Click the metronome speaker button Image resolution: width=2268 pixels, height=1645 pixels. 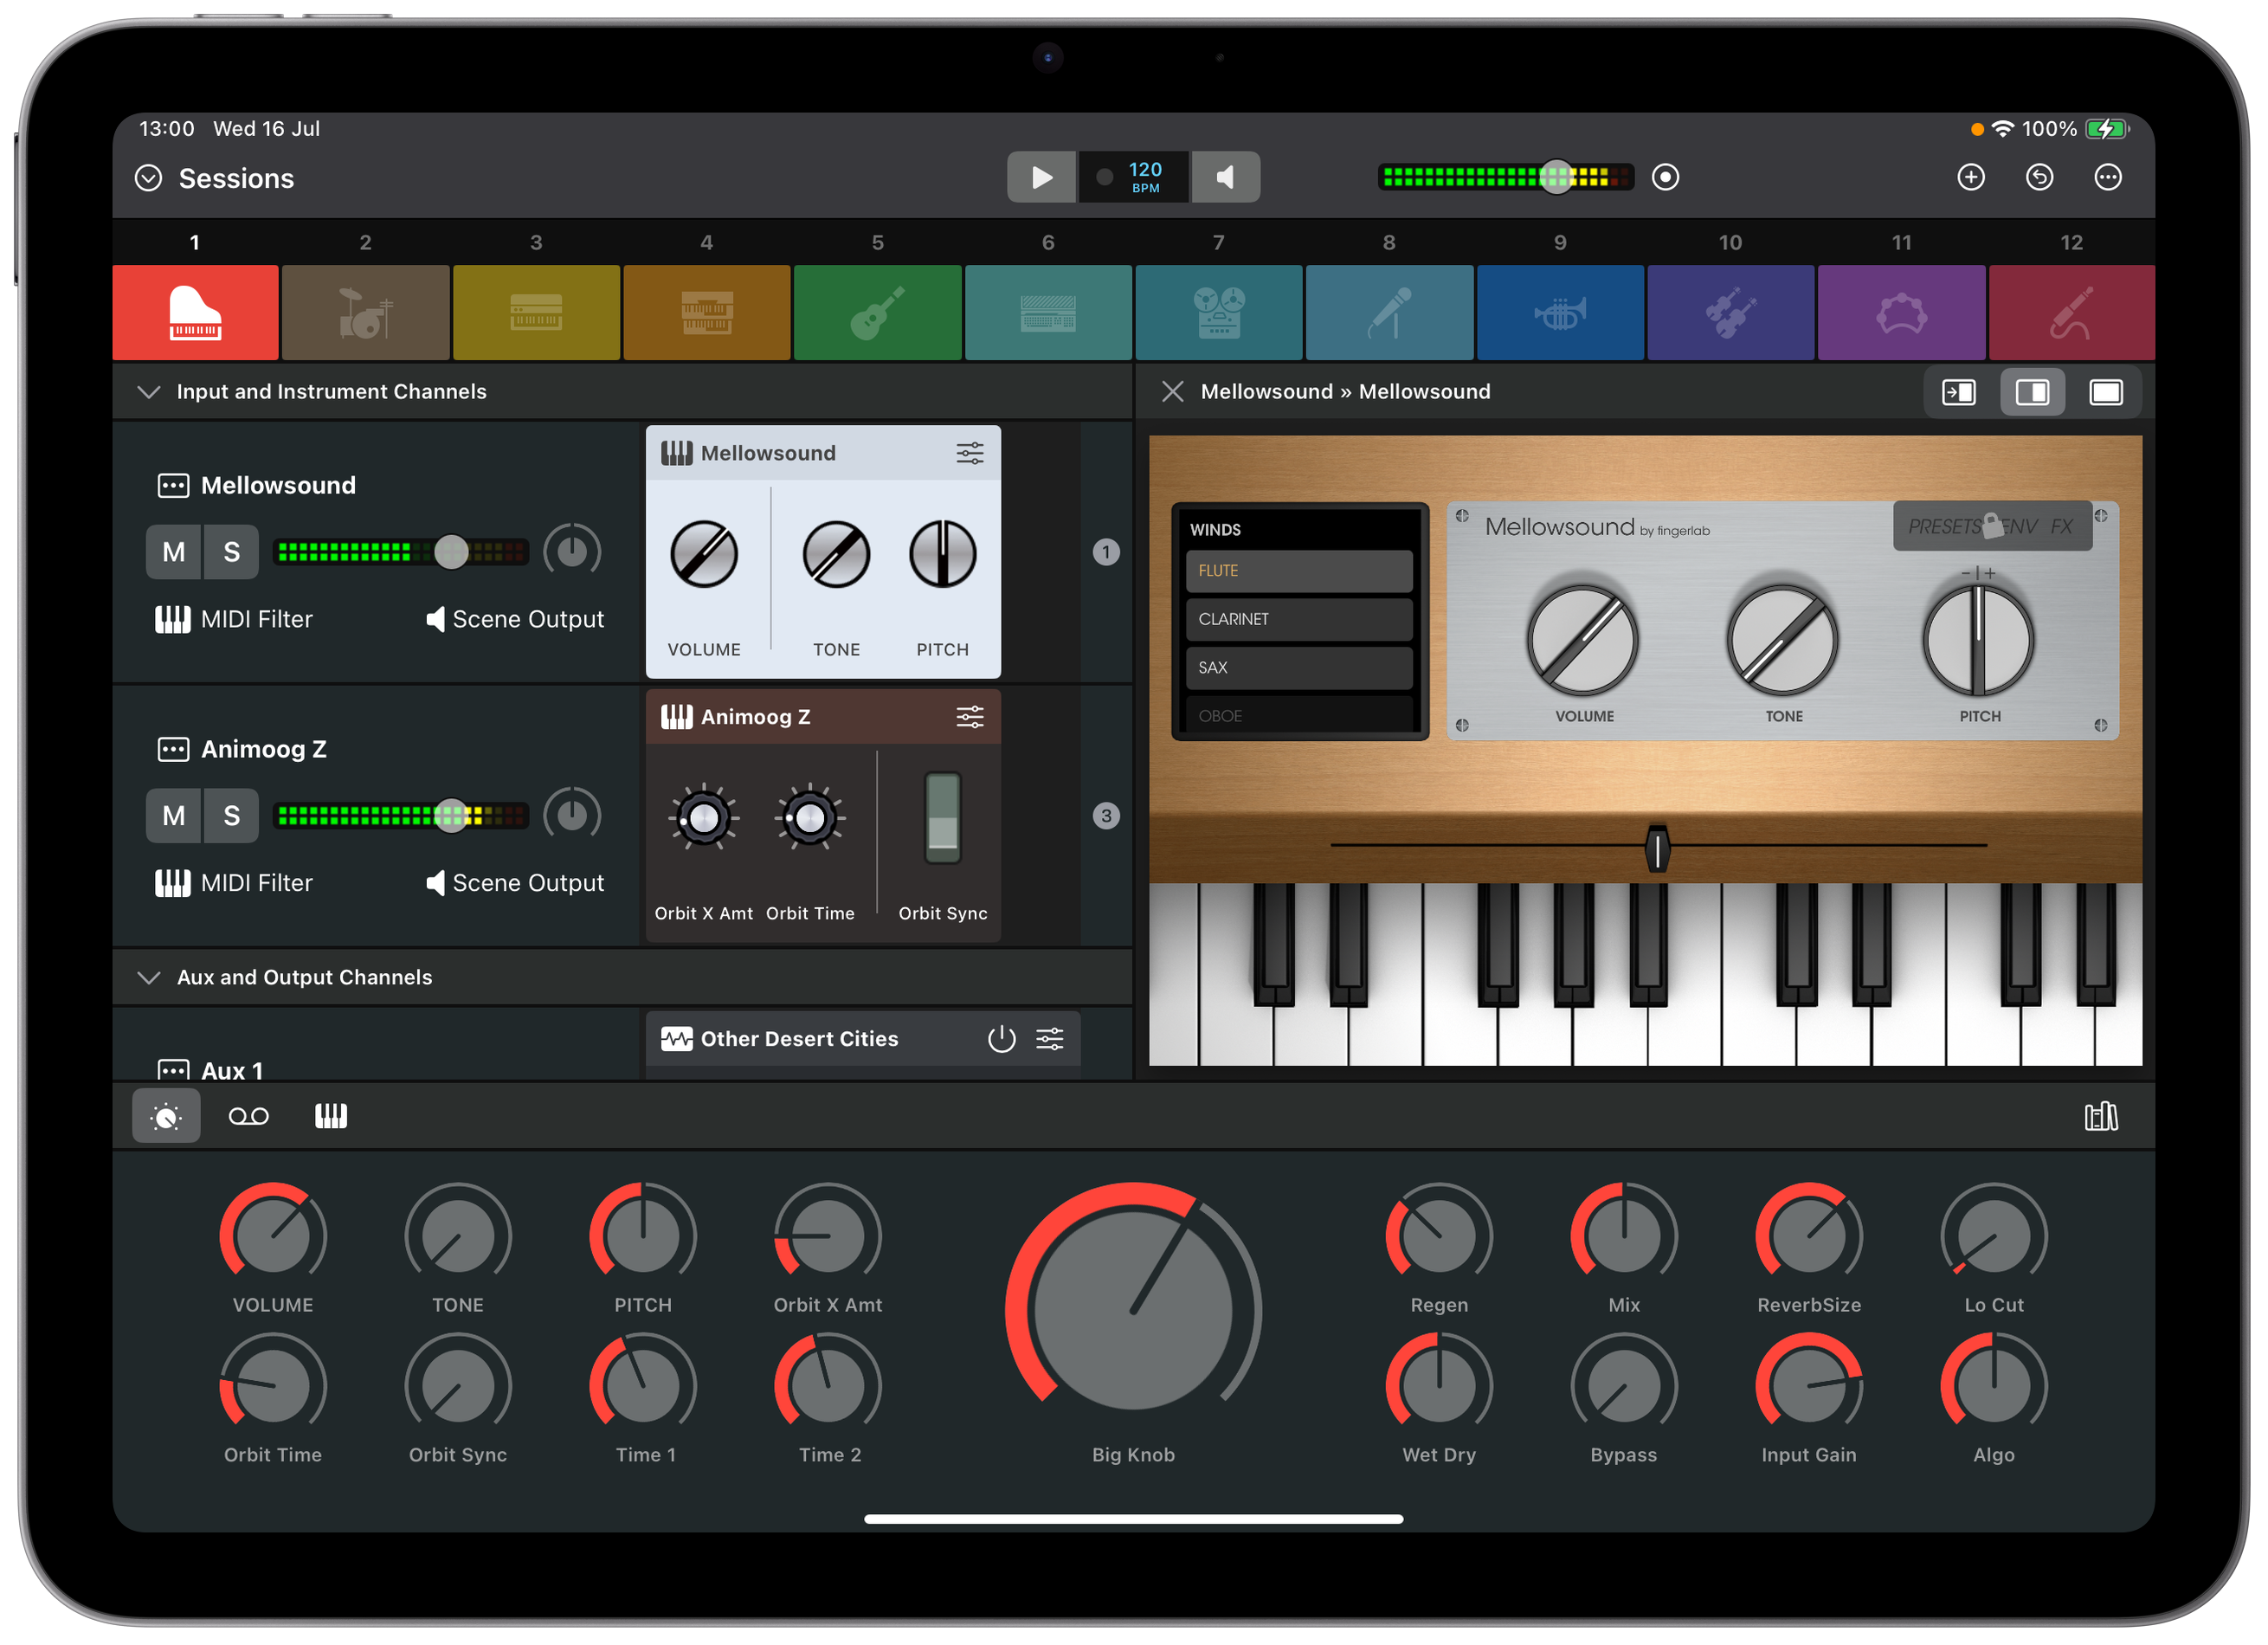point(1225,178)
